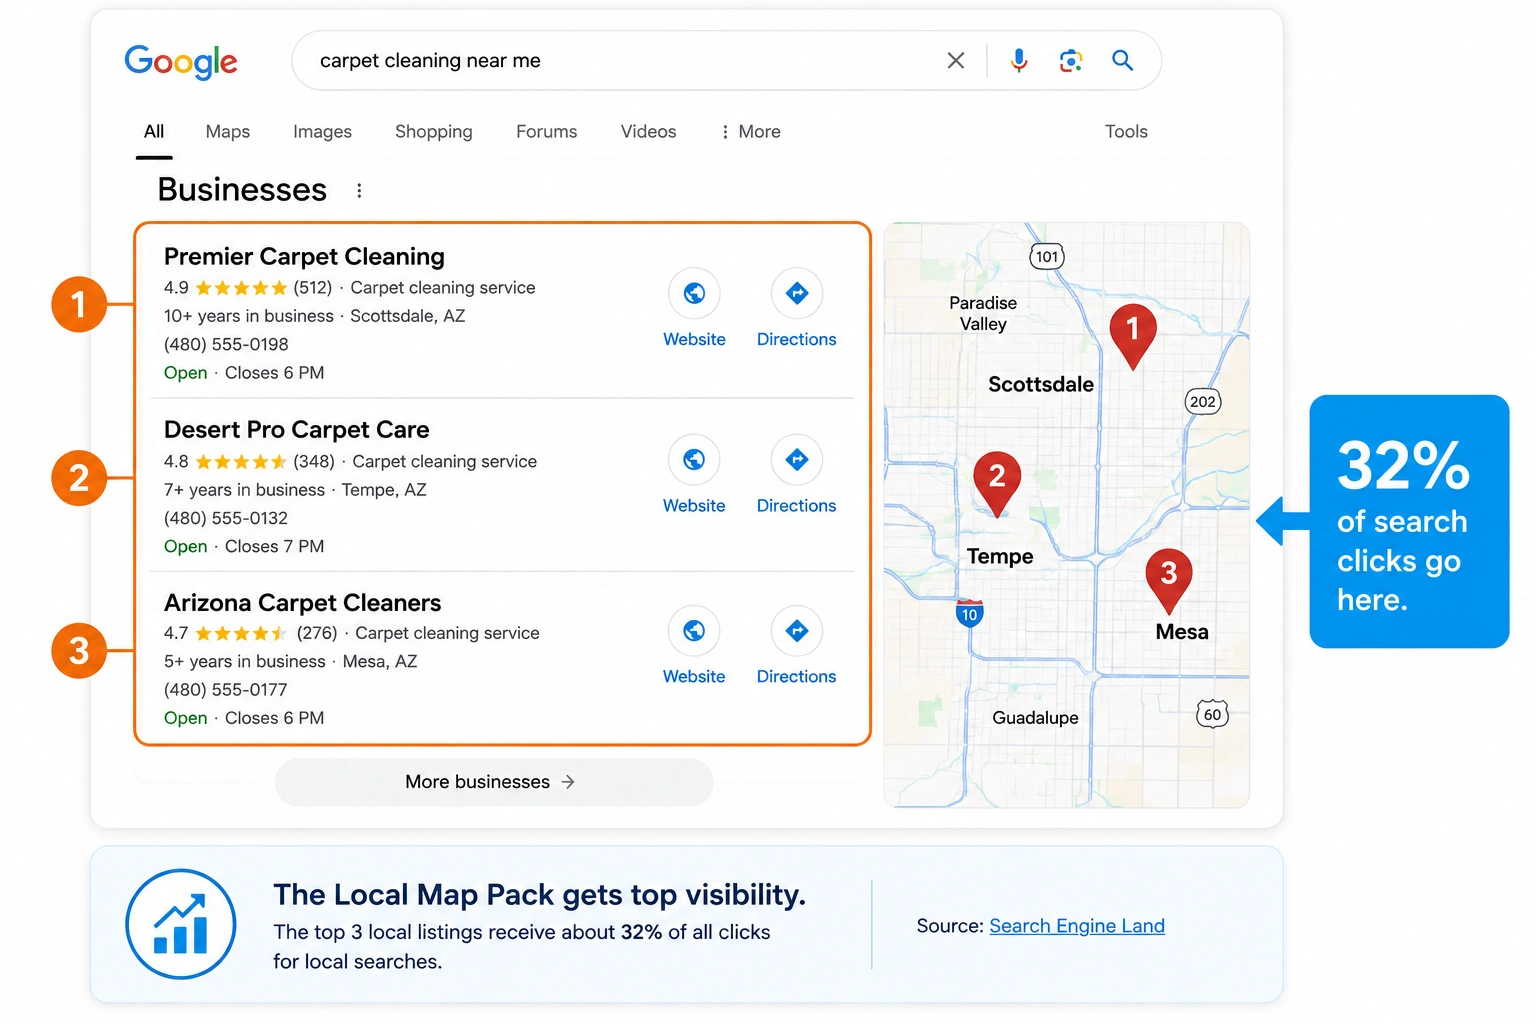Click Interstate 10 shield on map
Viewport: 1536px width, 1024px height.
click(x=969, y=613)
